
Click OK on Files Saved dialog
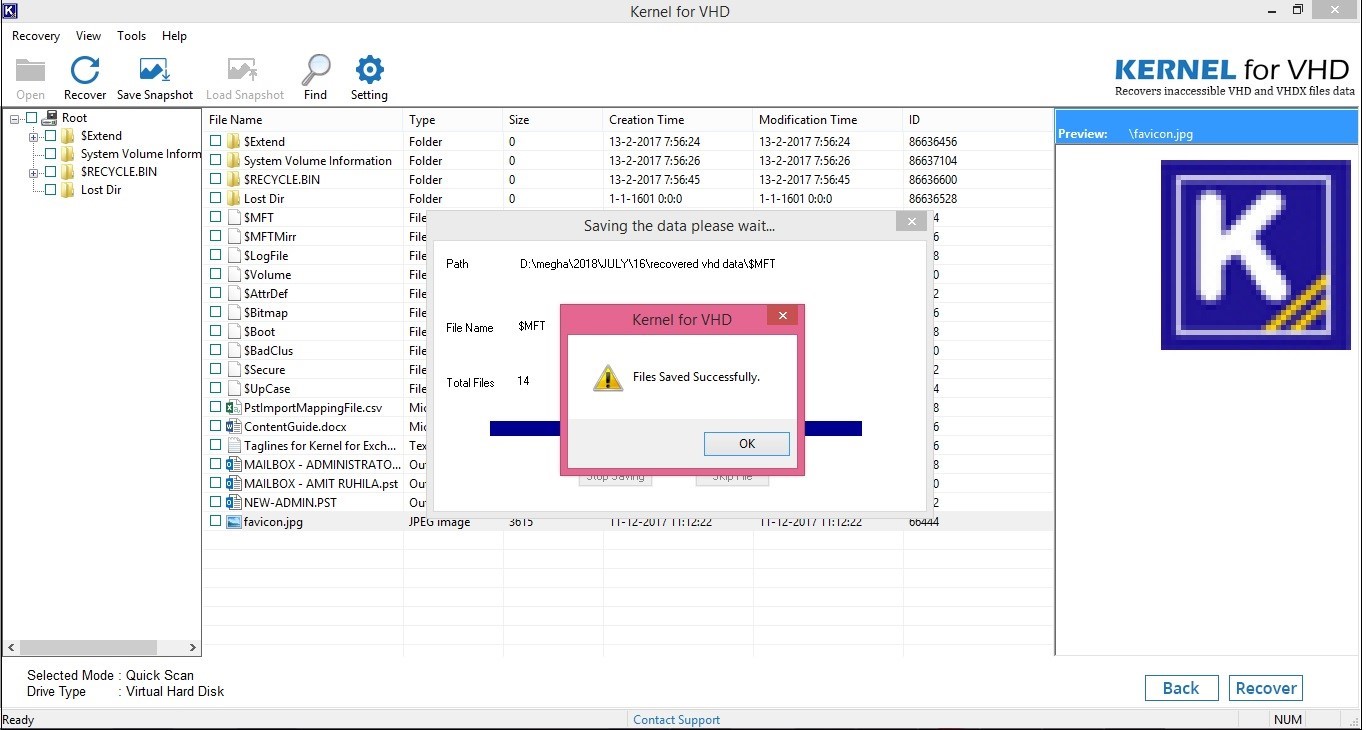(x=746, y=443)
